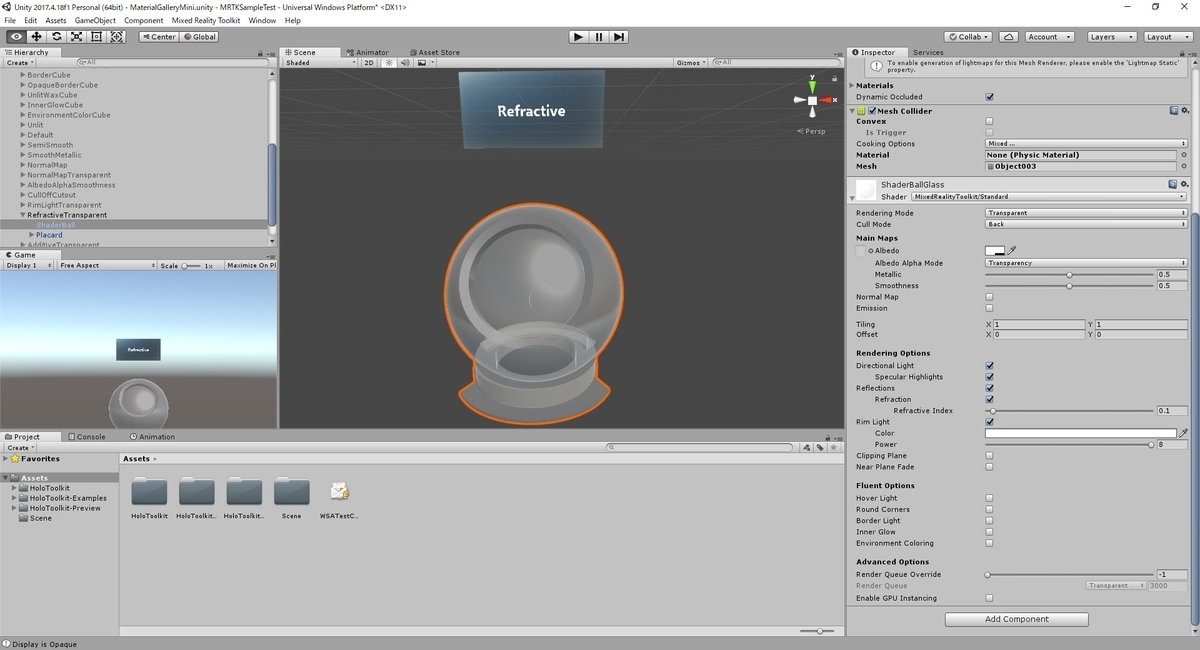This screenshot has width=1200, height=650.
Task: Open the Assets menu
Action: point(56,20)
